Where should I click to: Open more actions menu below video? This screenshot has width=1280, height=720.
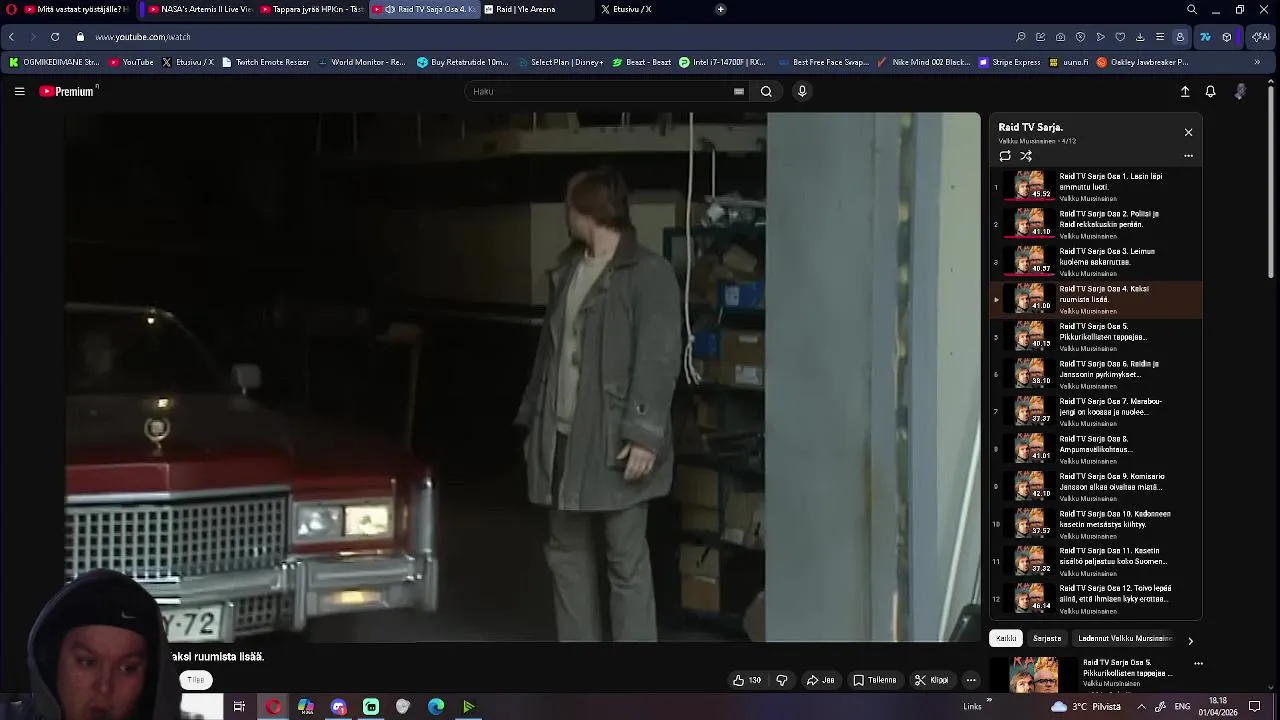(x=970, y=680)
